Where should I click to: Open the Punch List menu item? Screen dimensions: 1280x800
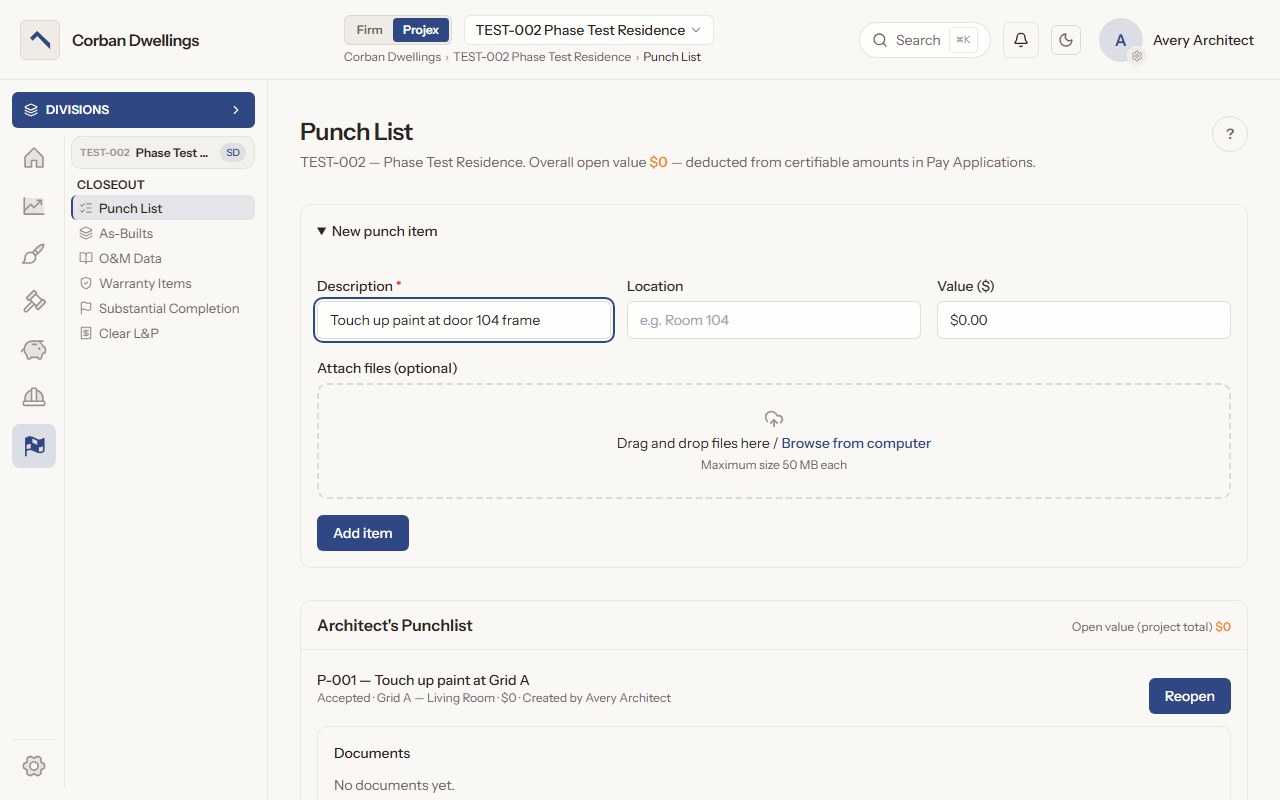pos(163,208)
